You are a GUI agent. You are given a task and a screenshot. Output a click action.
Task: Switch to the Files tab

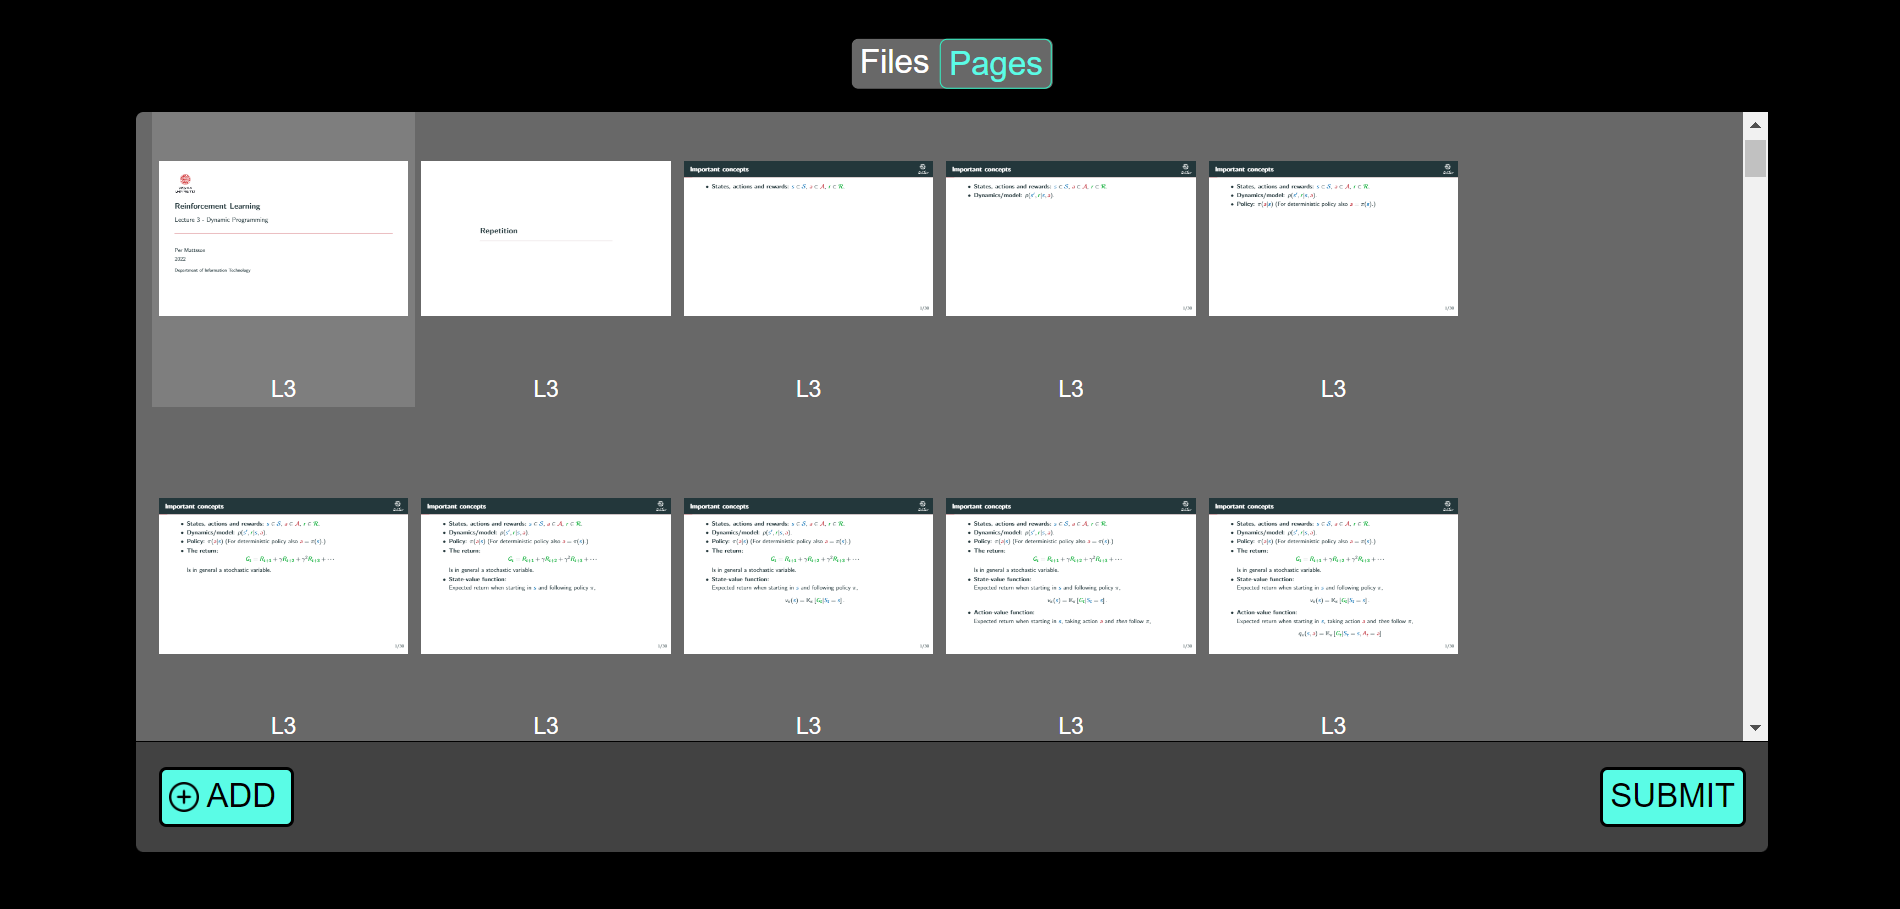(x=894, y=61)
